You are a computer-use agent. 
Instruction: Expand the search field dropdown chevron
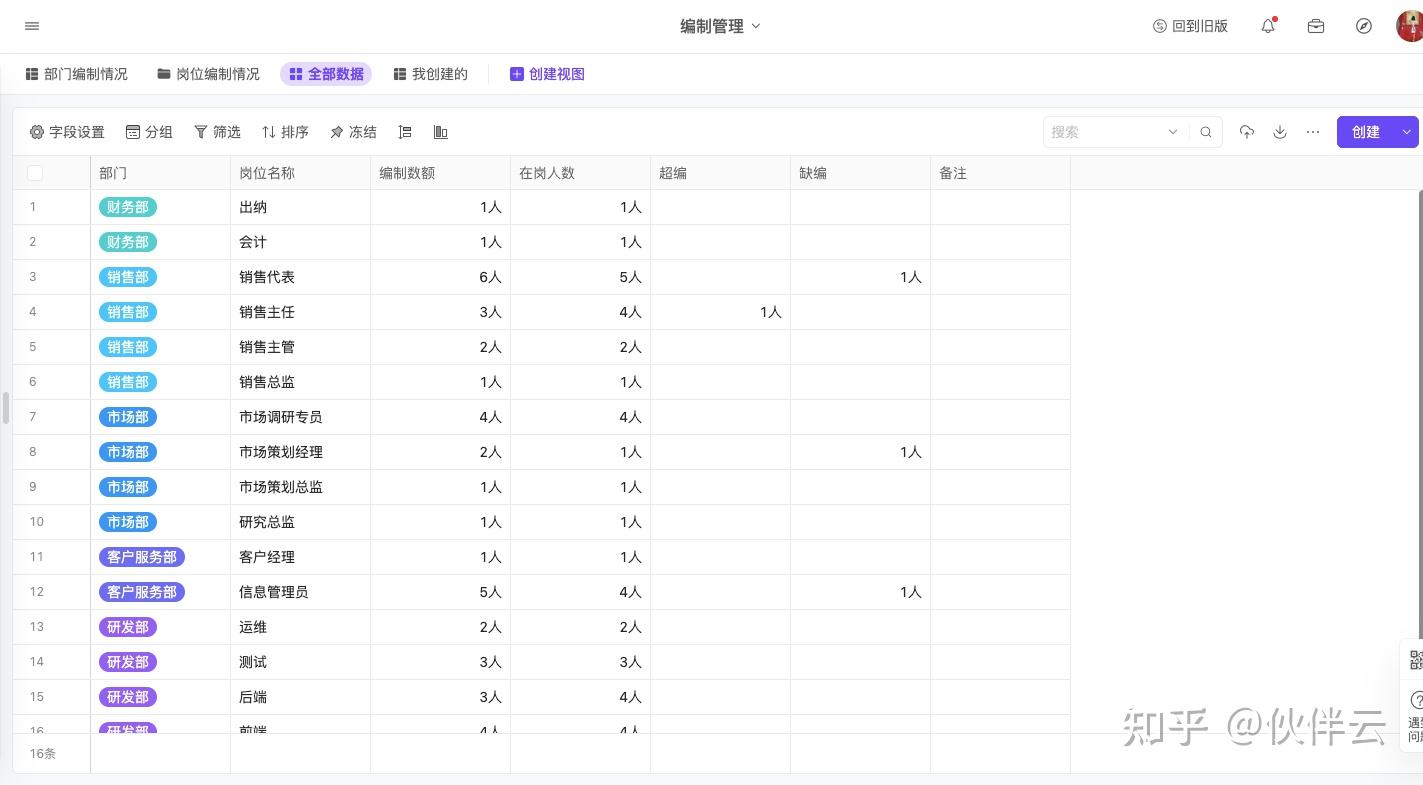pos(1173,132)
